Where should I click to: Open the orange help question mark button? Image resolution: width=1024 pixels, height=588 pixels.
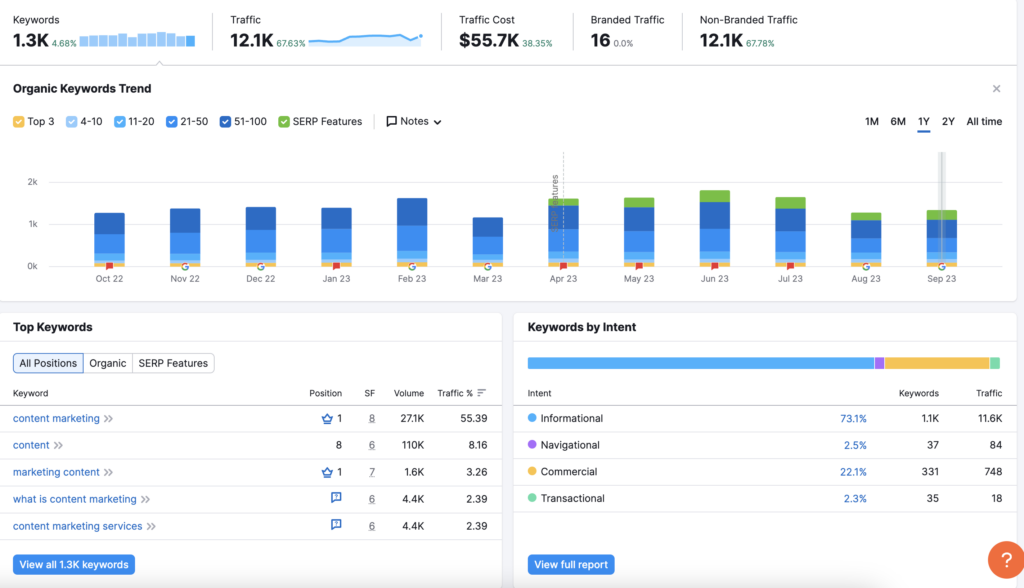(x=1006, y=560)
